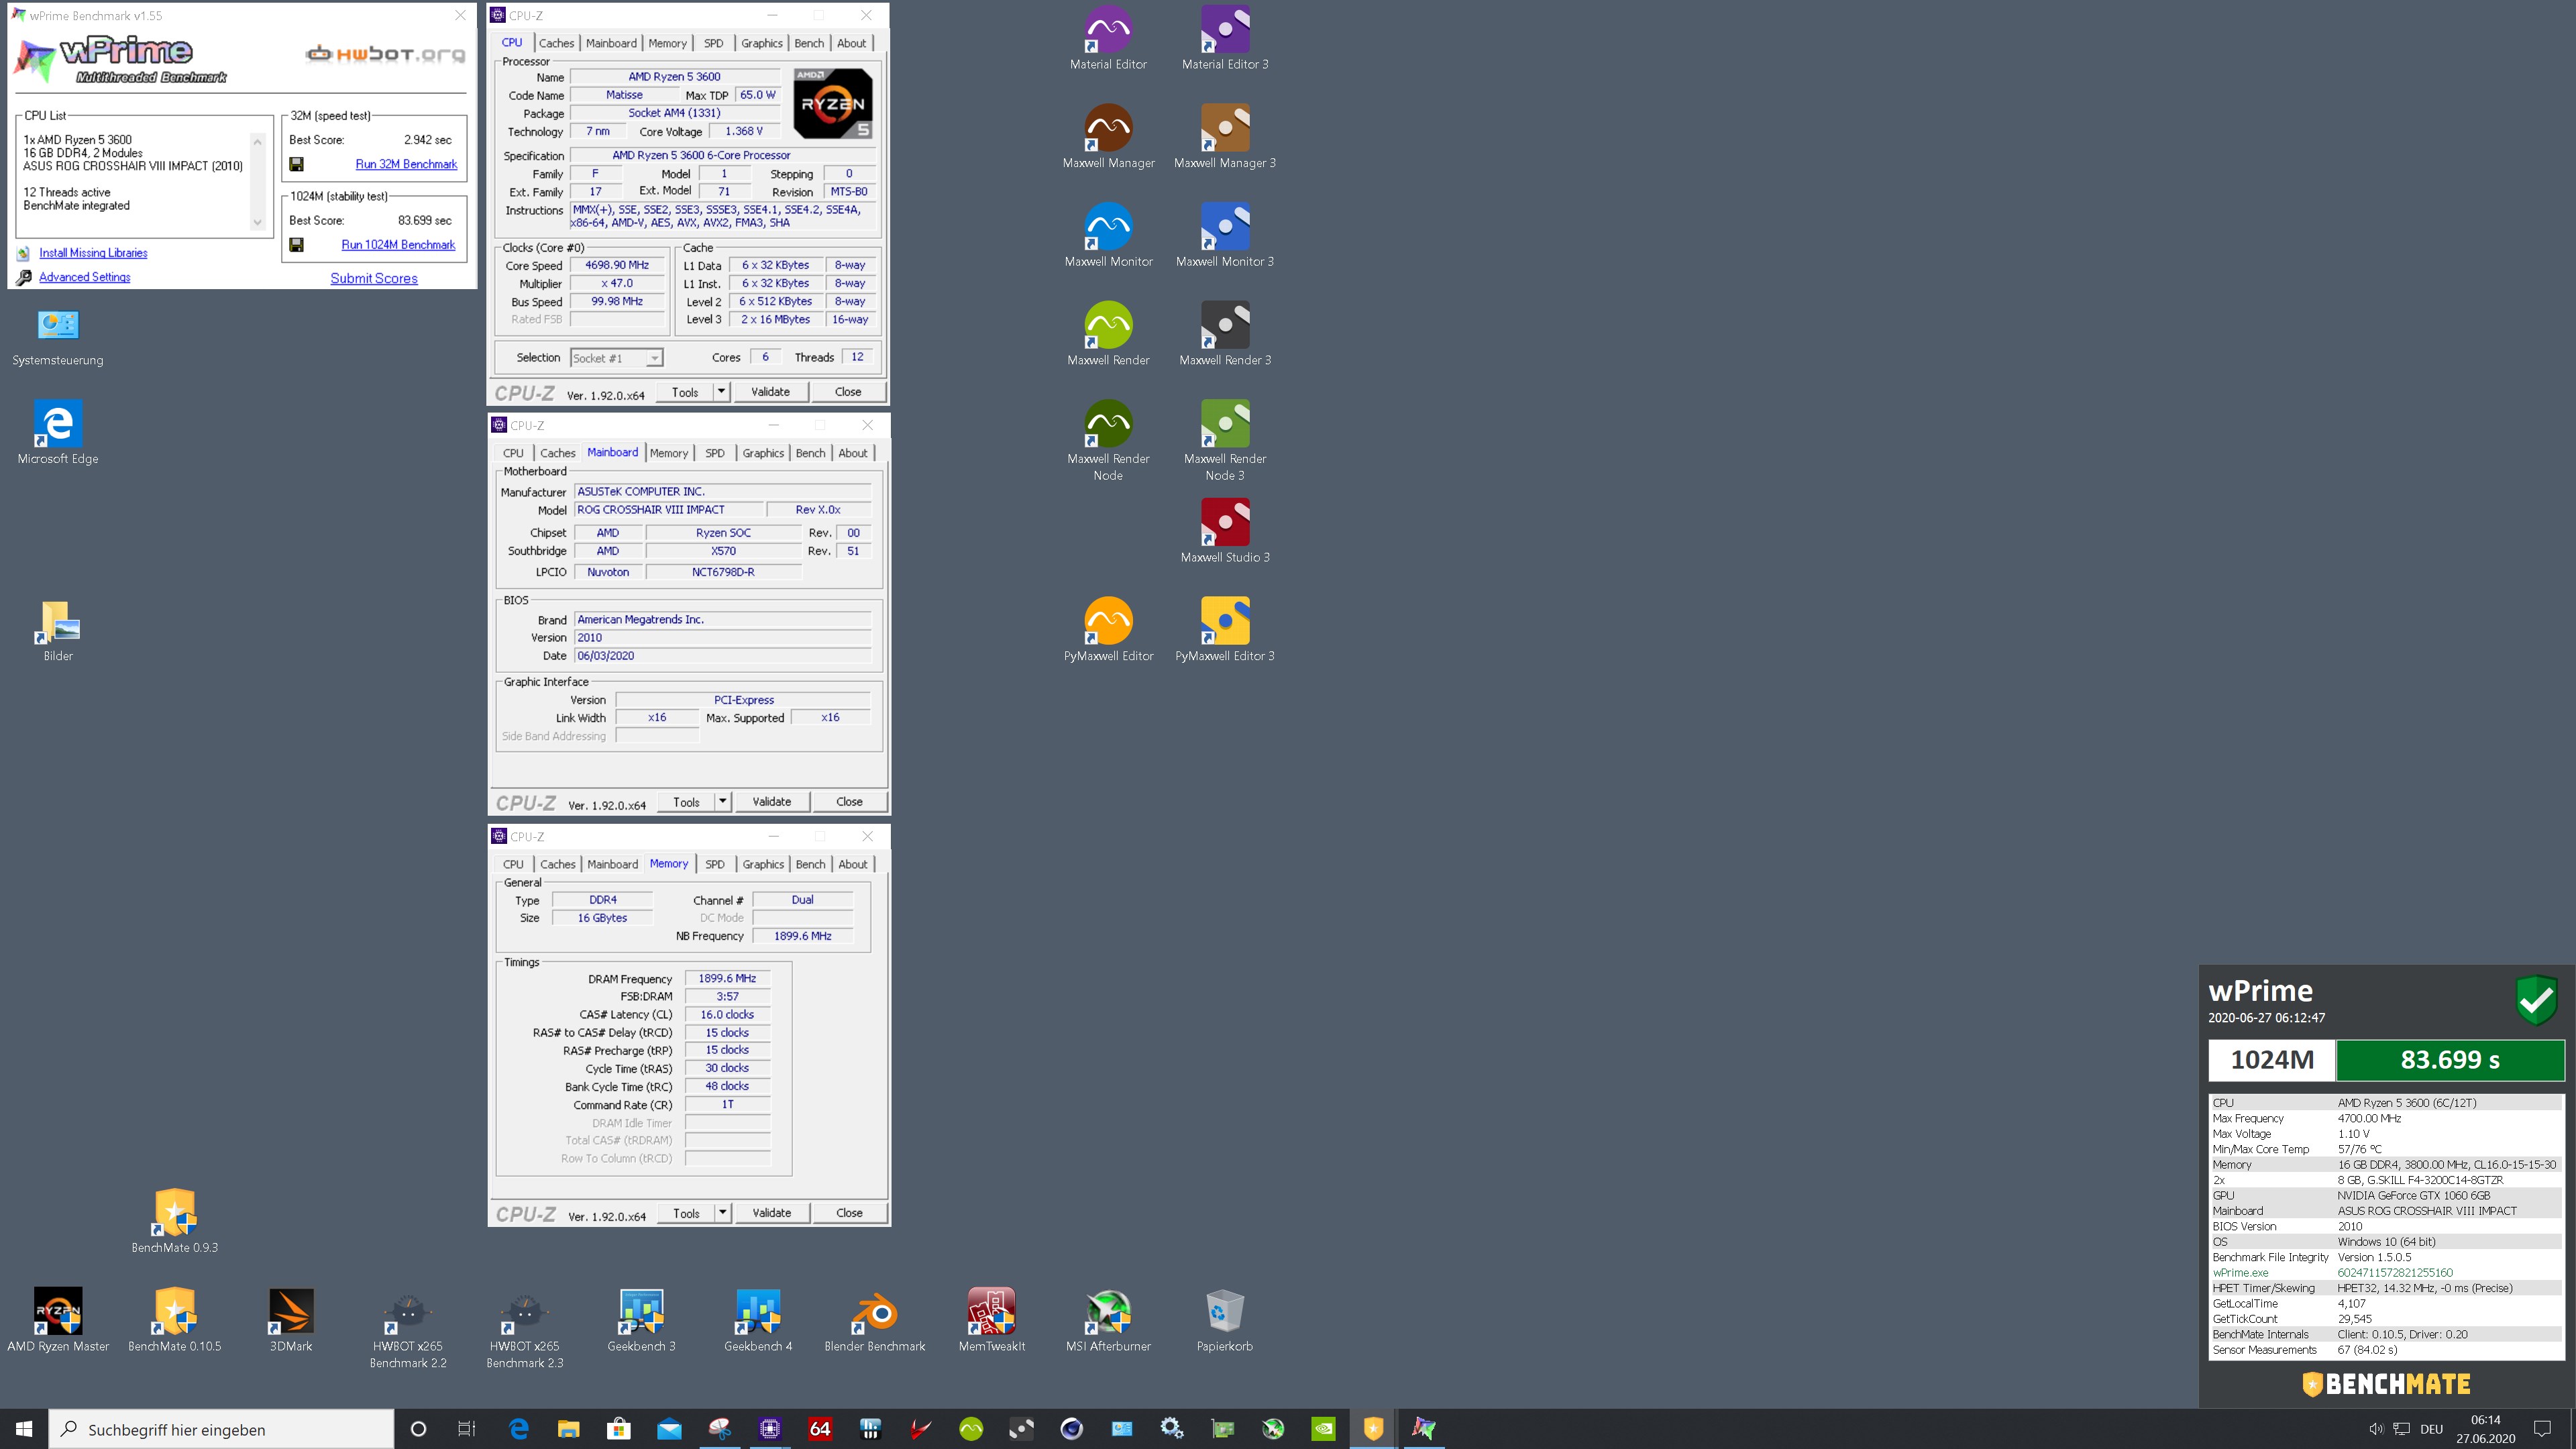Click the Install Missing Libraries link
The width and height of the screenshot is (2576, 1449).
click(x=93, y=253)
